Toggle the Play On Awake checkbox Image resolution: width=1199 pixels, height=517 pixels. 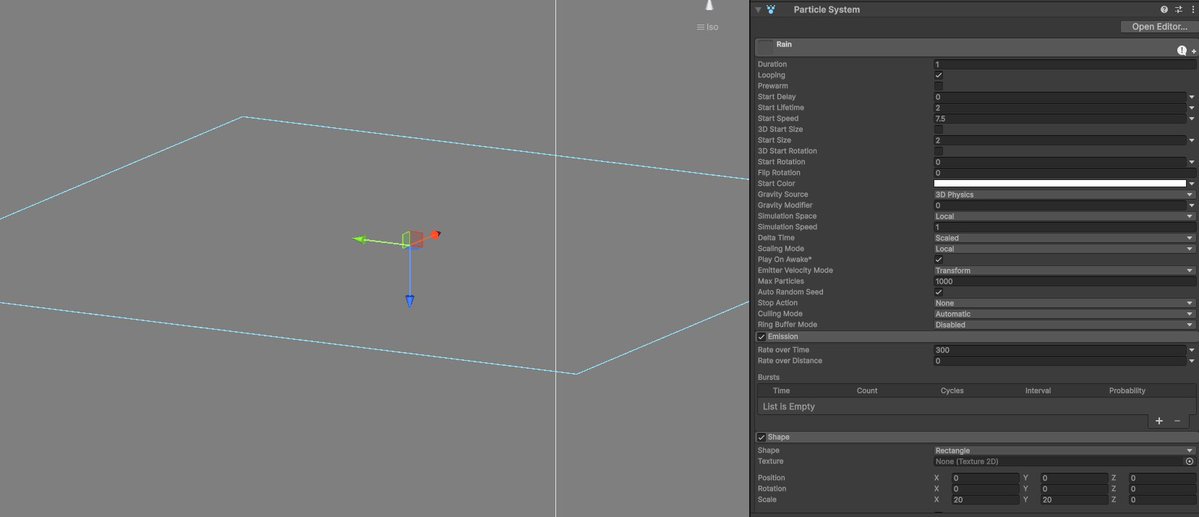click(938, 260)
